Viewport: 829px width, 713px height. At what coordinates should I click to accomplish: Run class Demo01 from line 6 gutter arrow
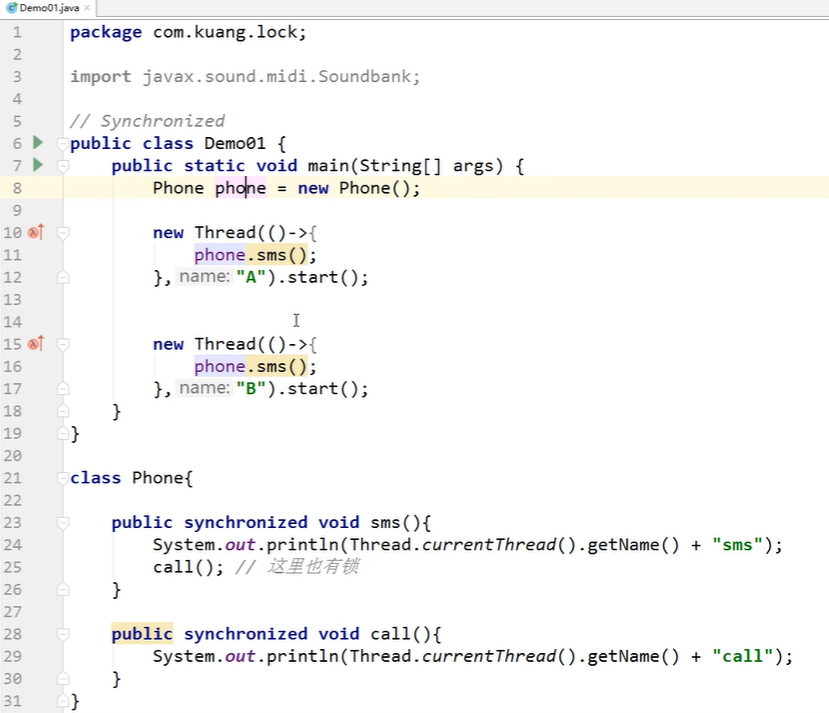(38, 143)
